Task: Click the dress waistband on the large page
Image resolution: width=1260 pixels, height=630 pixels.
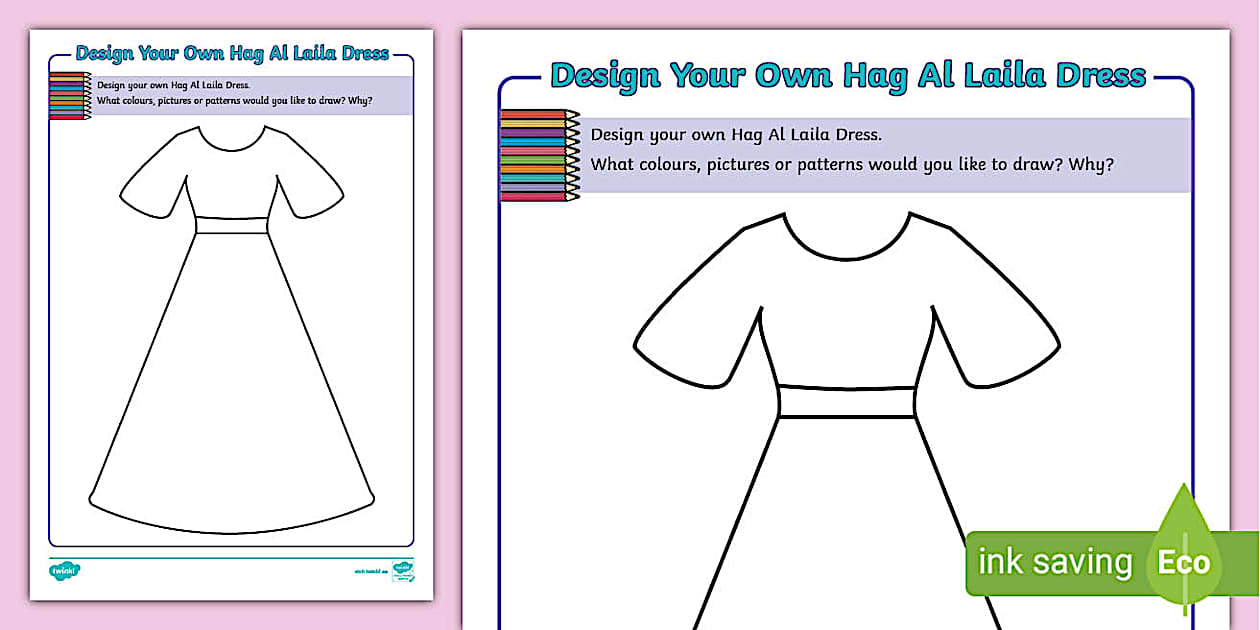Action: tap(846, 401)
